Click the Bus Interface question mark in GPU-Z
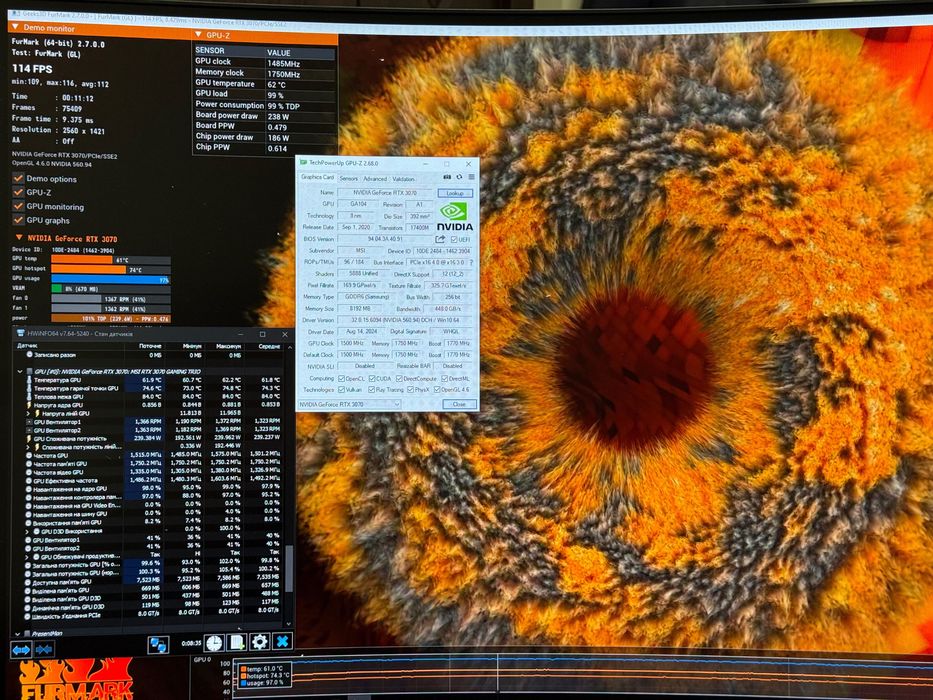This screenshot has width=933, height=700. (472, 262)
